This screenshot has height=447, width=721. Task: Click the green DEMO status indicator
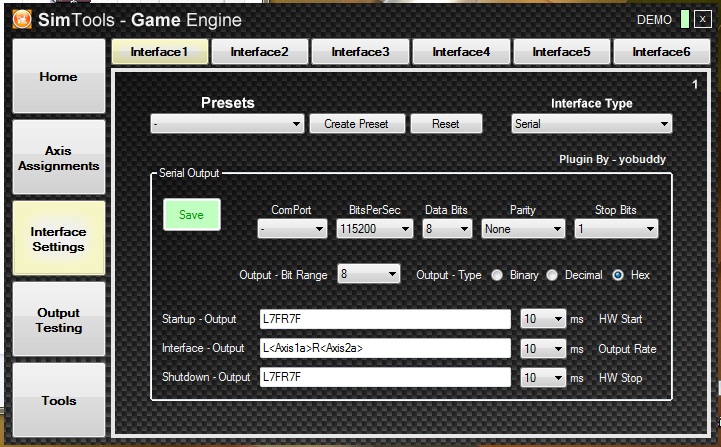tap(685, 19)
